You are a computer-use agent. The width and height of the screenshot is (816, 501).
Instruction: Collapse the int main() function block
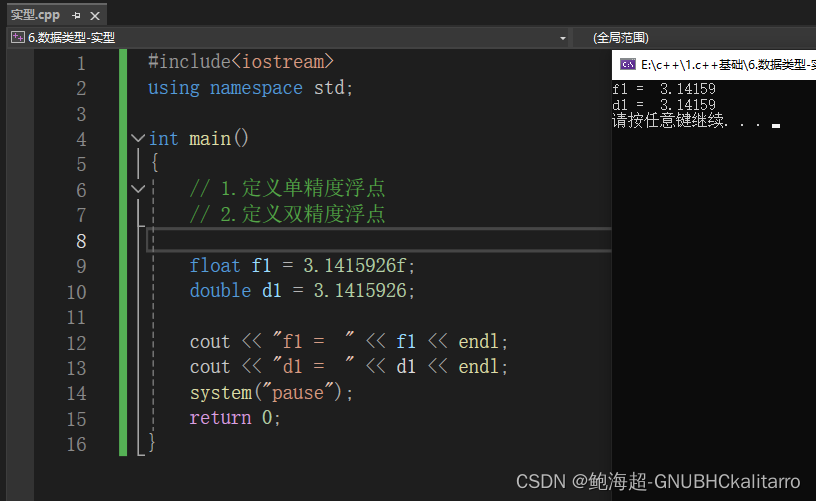coord(138,138)
